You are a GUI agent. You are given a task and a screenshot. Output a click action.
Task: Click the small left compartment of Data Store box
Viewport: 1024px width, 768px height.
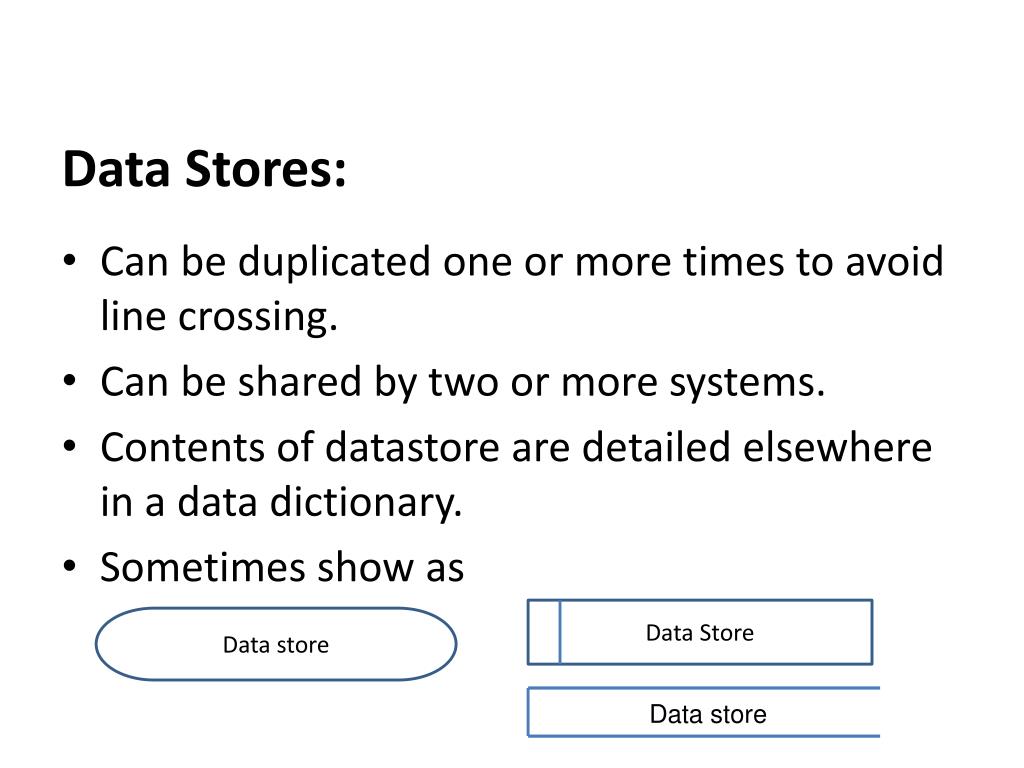click(544, 632)
